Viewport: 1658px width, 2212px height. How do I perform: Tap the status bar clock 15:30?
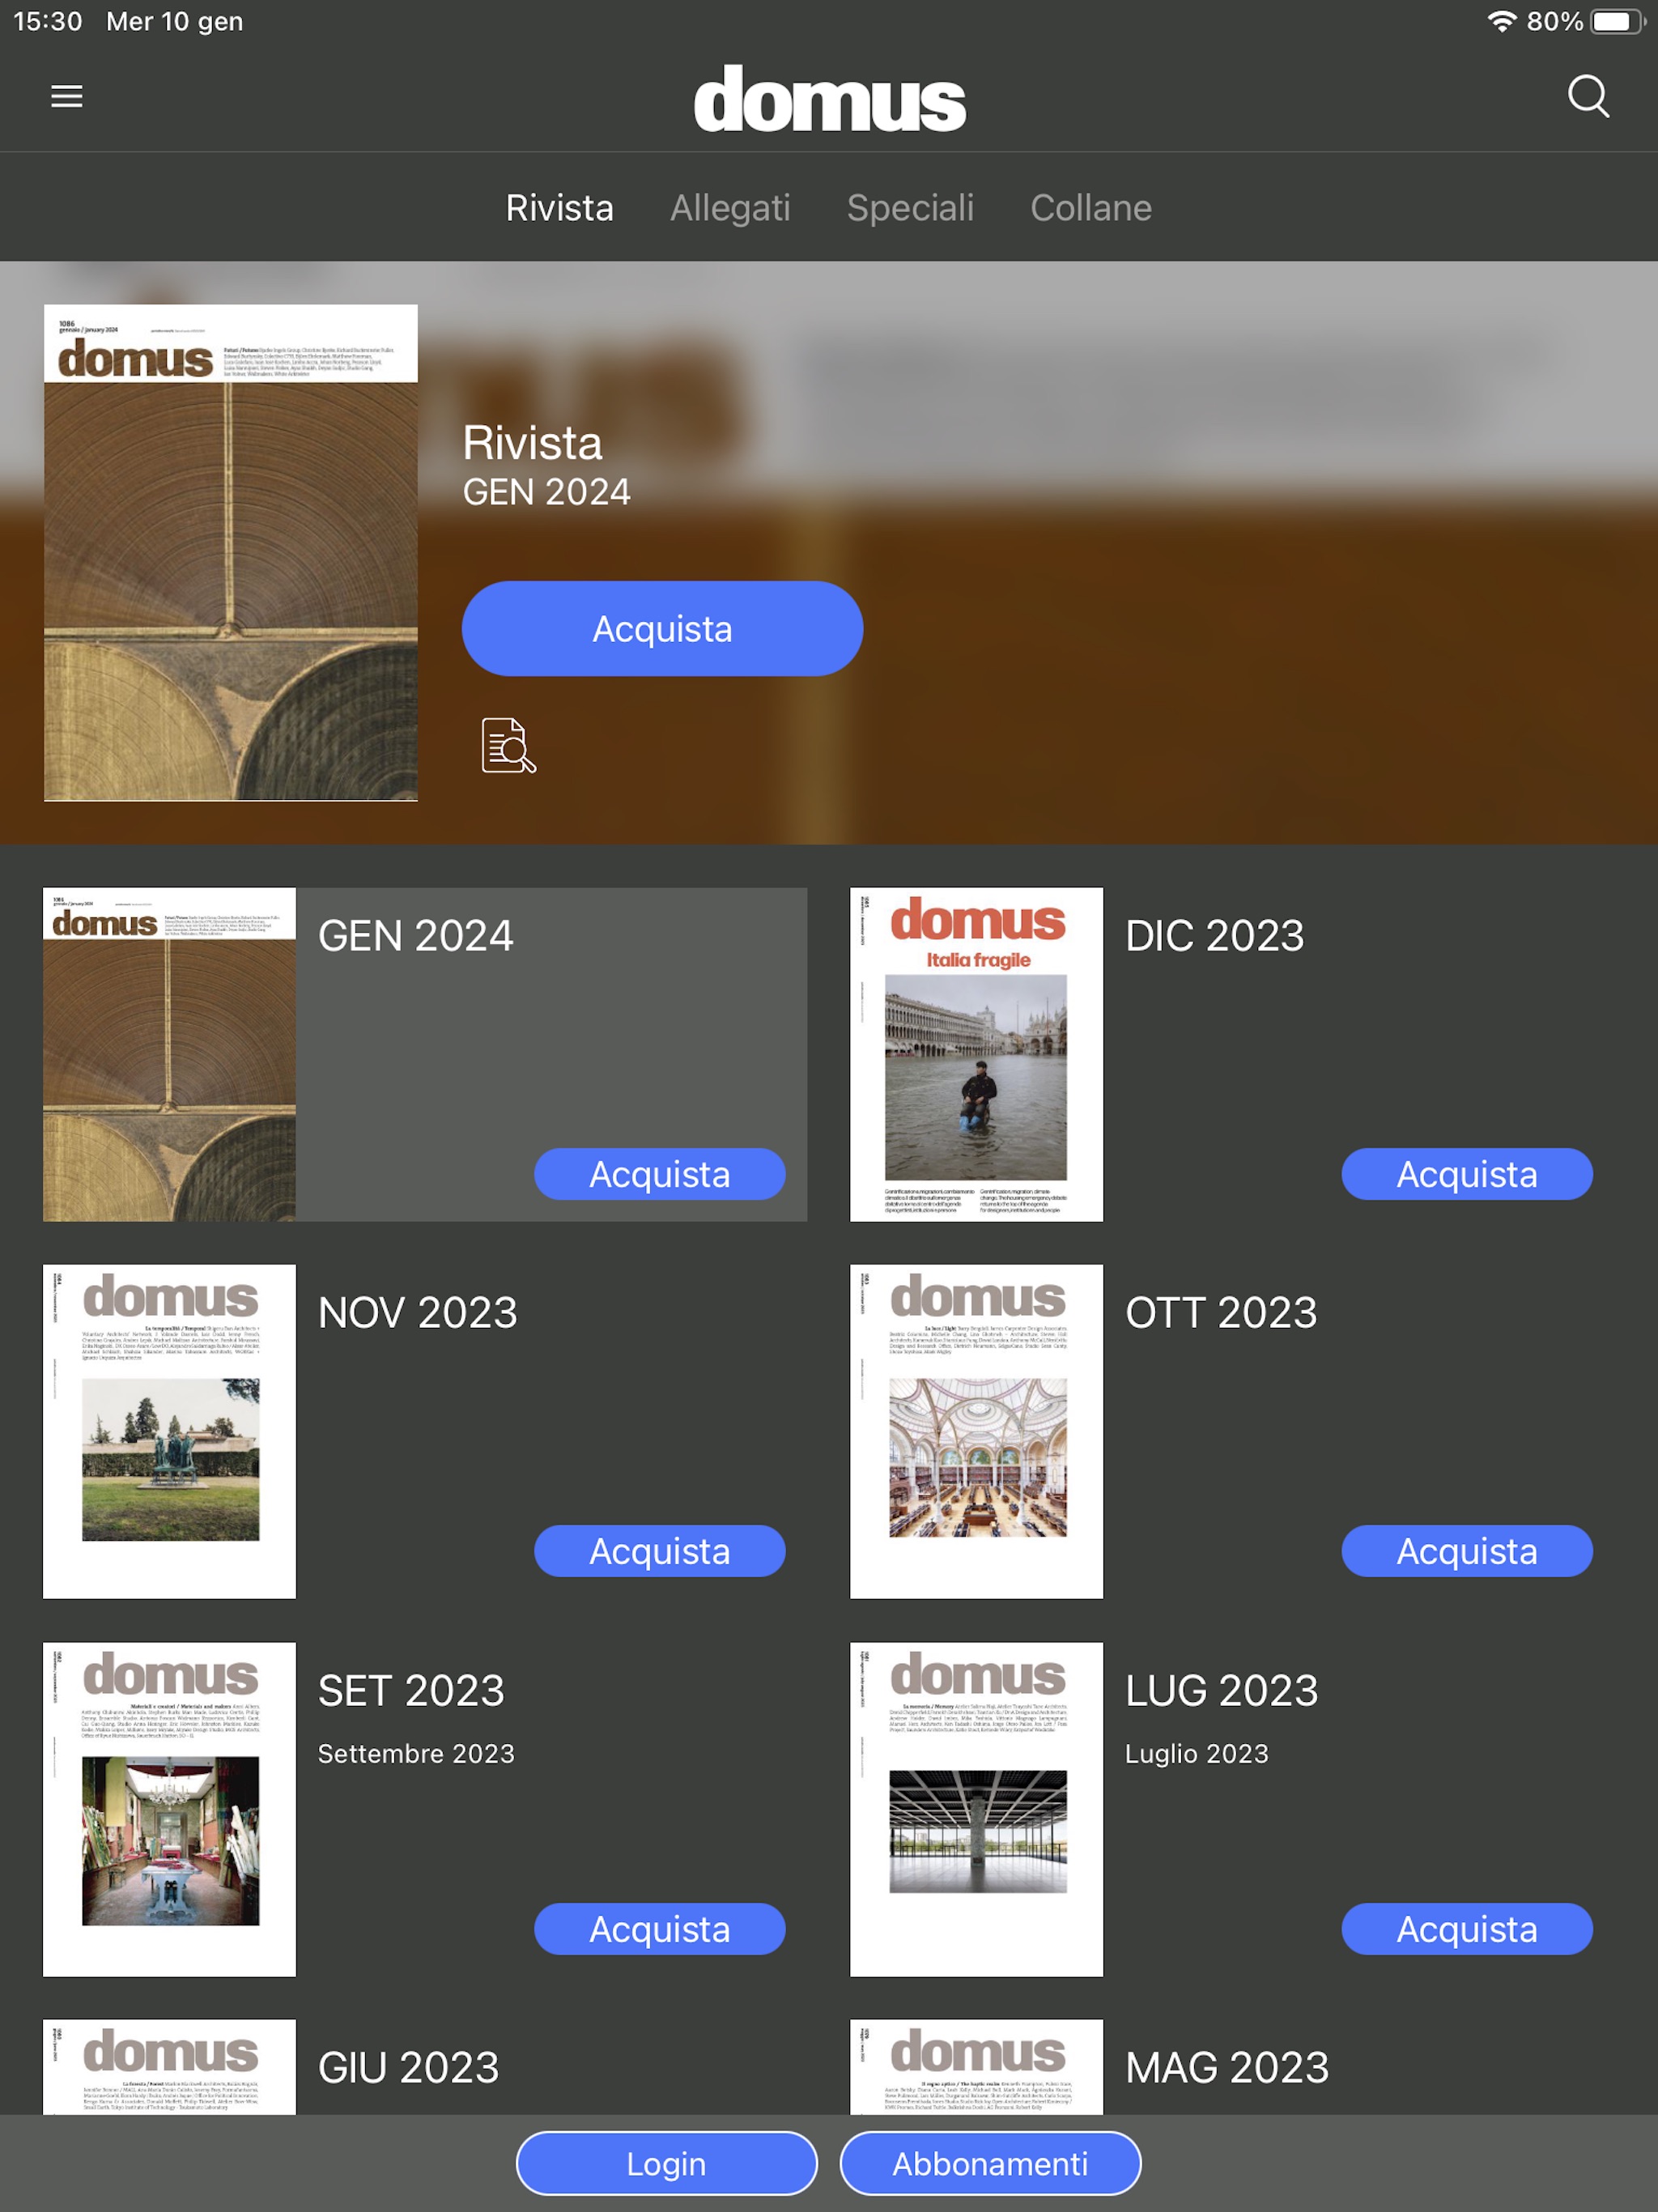48,21
